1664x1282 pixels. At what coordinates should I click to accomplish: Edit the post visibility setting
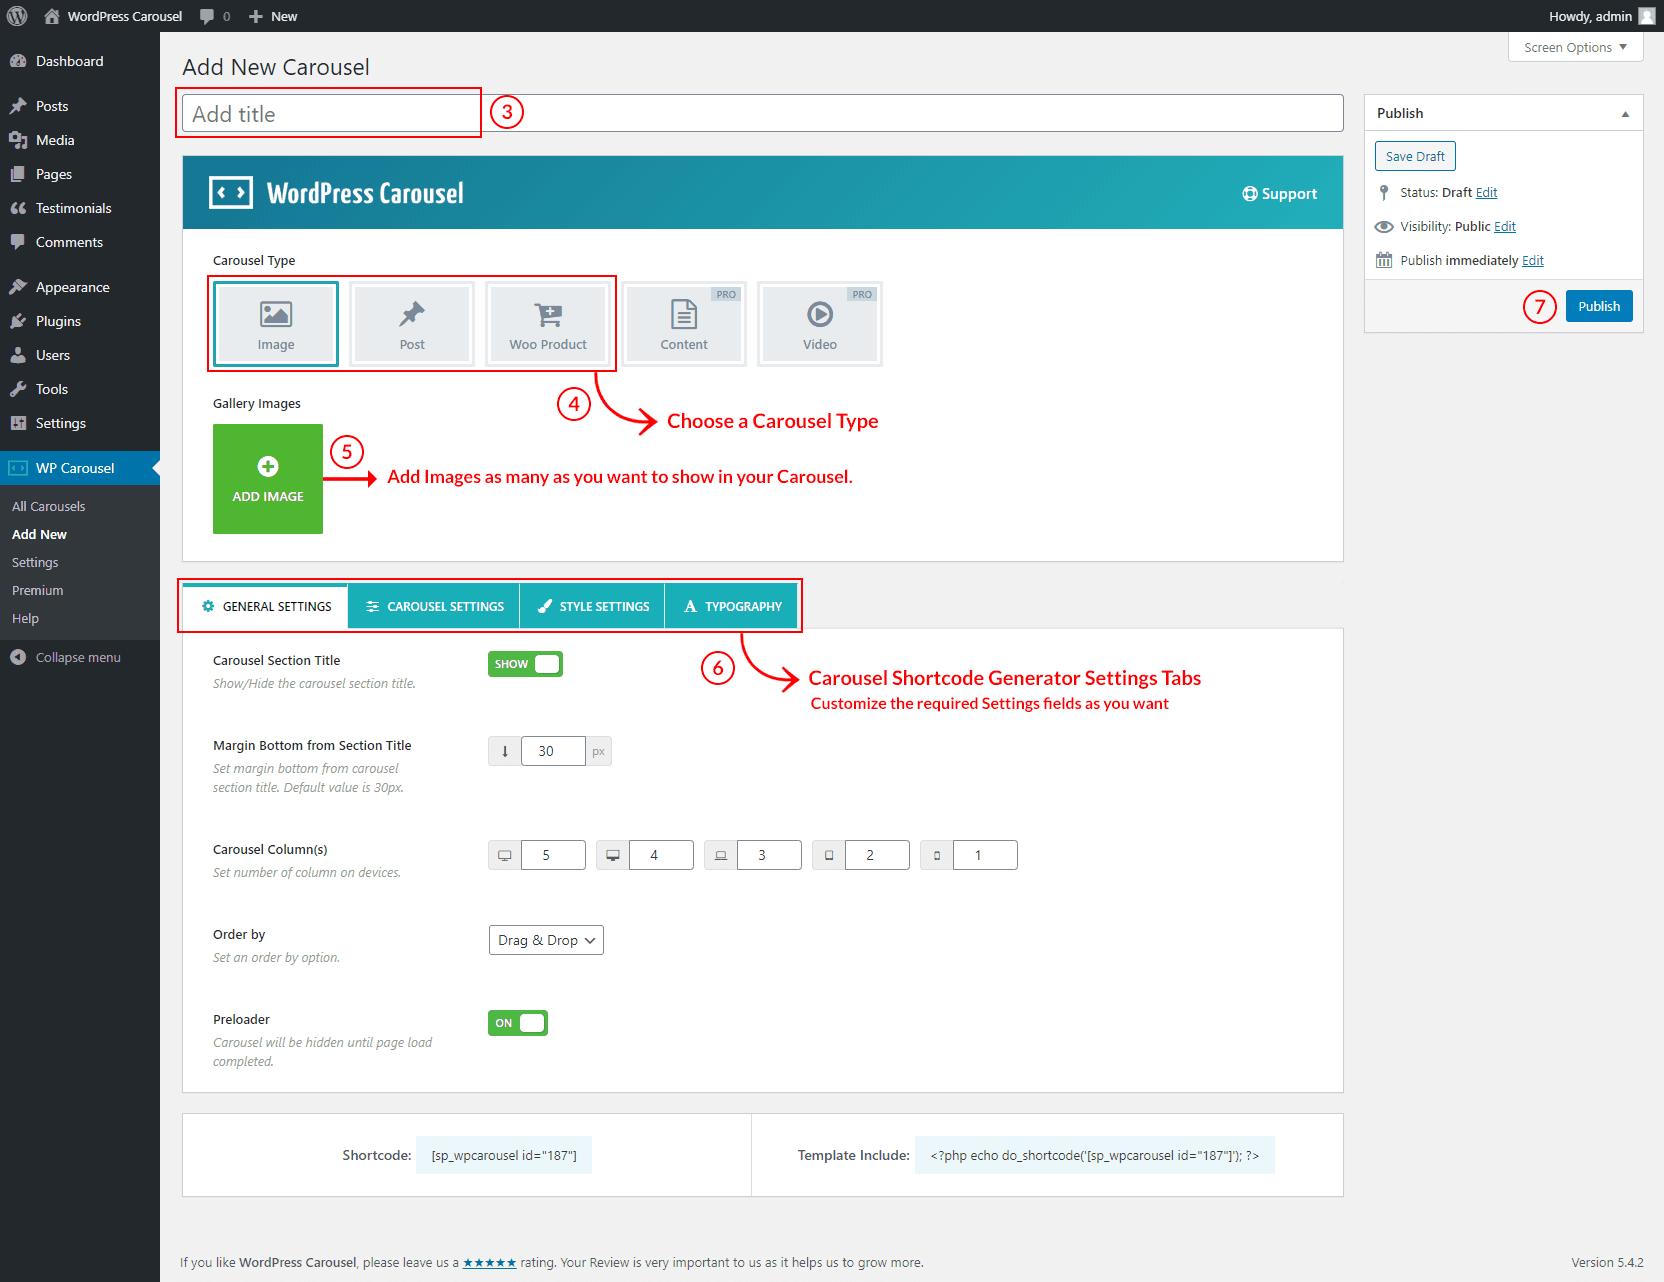coord(1504,227)
